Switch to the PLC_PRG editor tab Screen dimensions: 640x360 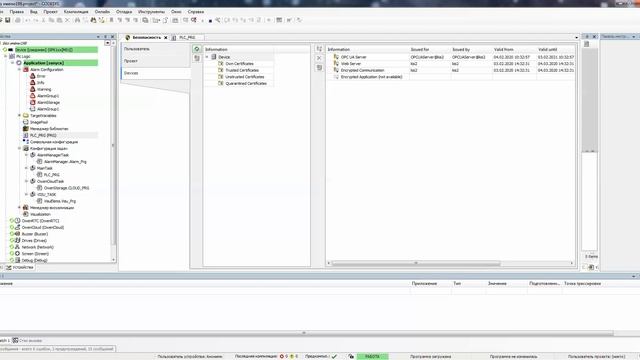[x=187, y=37]
